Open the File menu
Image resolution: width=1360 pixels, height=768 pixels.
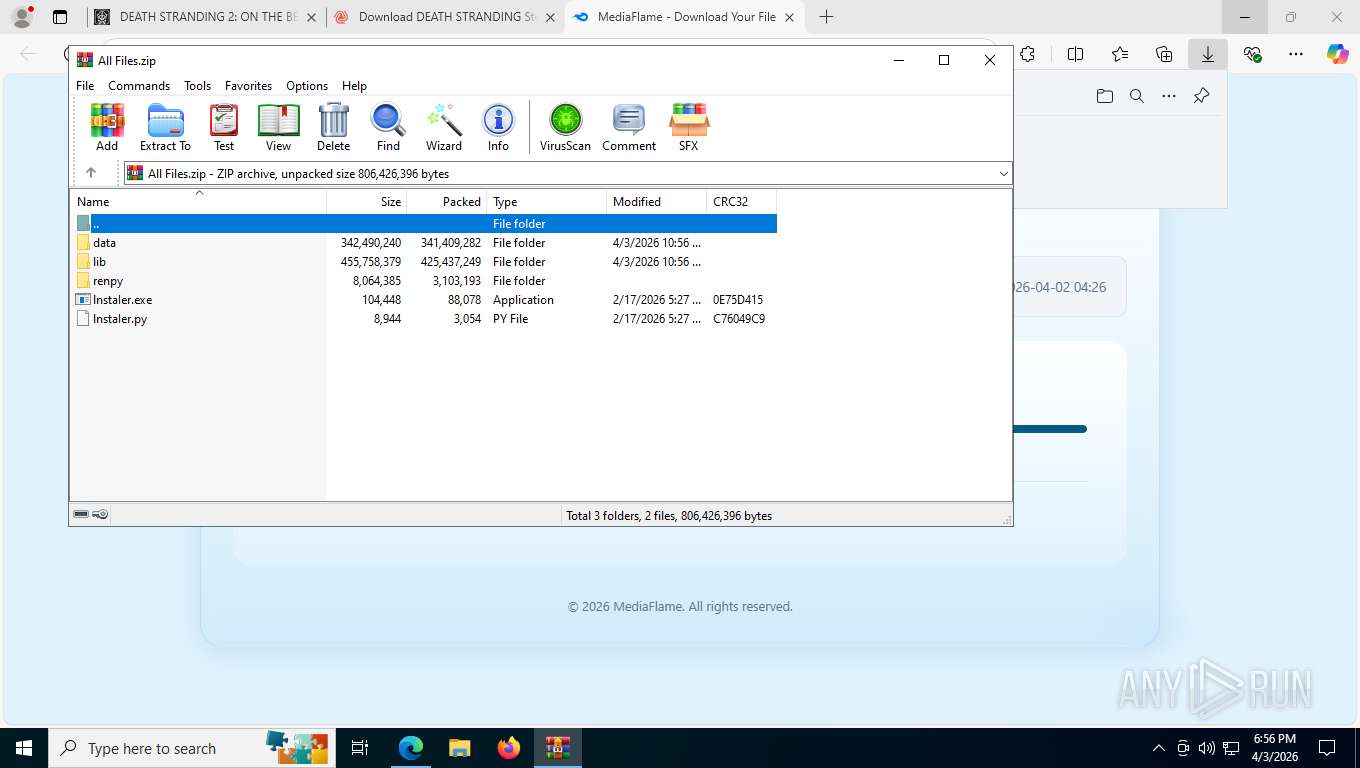tap(85, 86)
